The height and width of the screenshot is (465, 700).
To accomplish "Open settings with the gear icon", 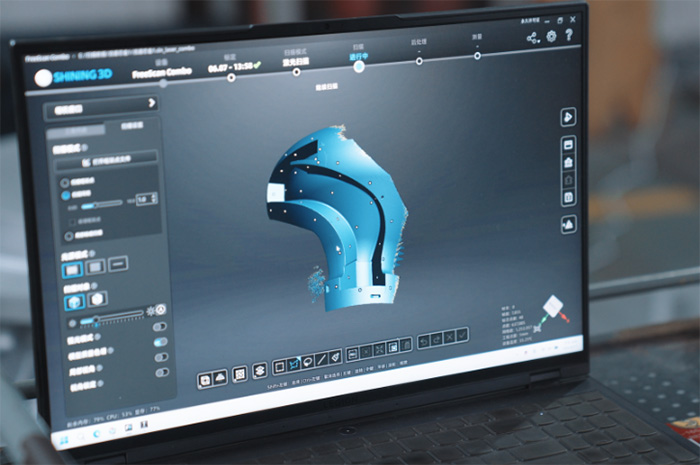I will click(x=551, y=37).
